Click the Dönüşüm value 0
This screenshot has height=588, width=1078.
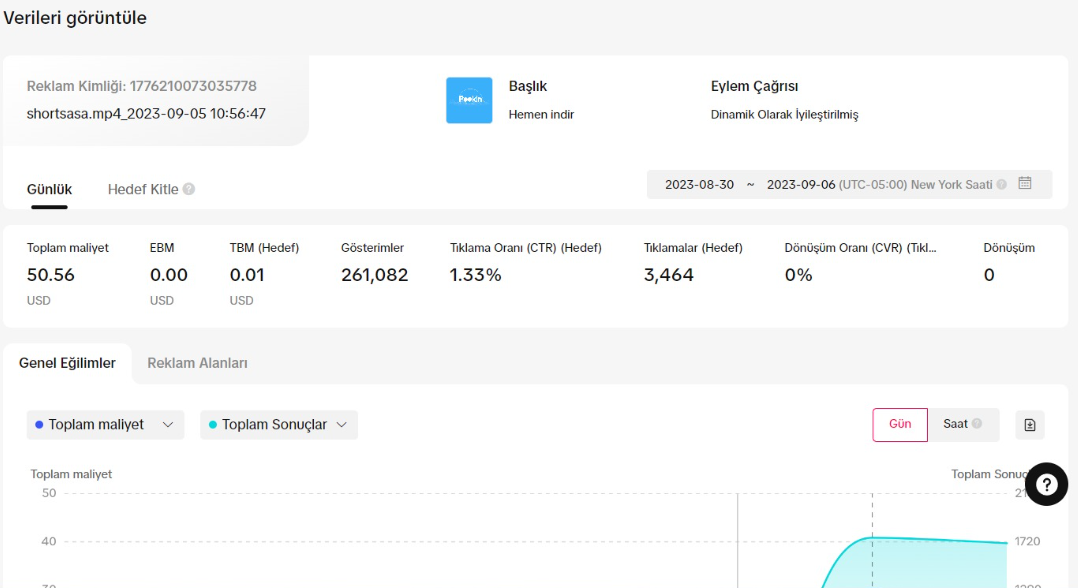(989, 274)
